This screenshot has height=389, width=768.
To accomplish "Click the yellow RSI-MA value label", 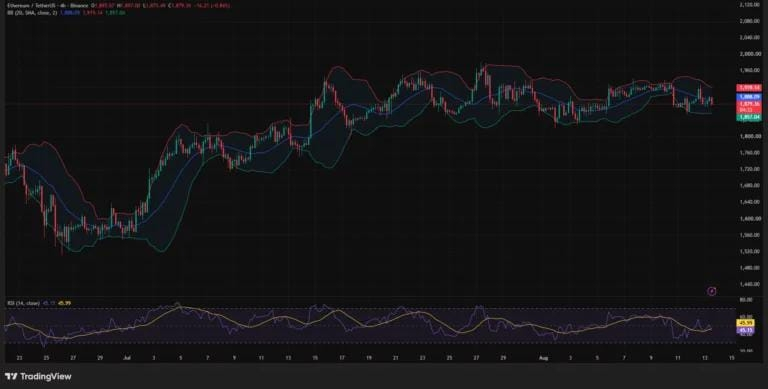I will coord(745,323).
